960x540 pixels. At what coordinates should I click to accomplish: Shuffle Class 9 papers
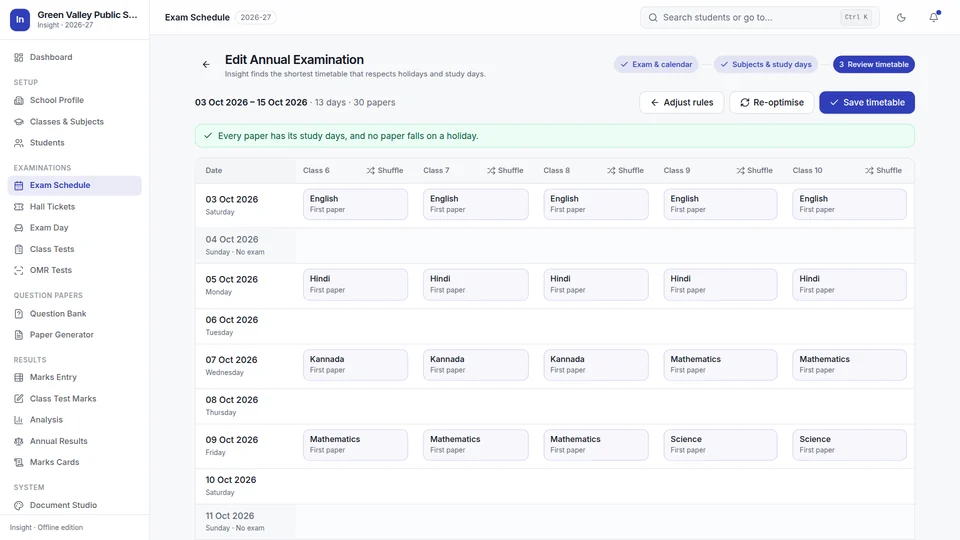point(754,171)
